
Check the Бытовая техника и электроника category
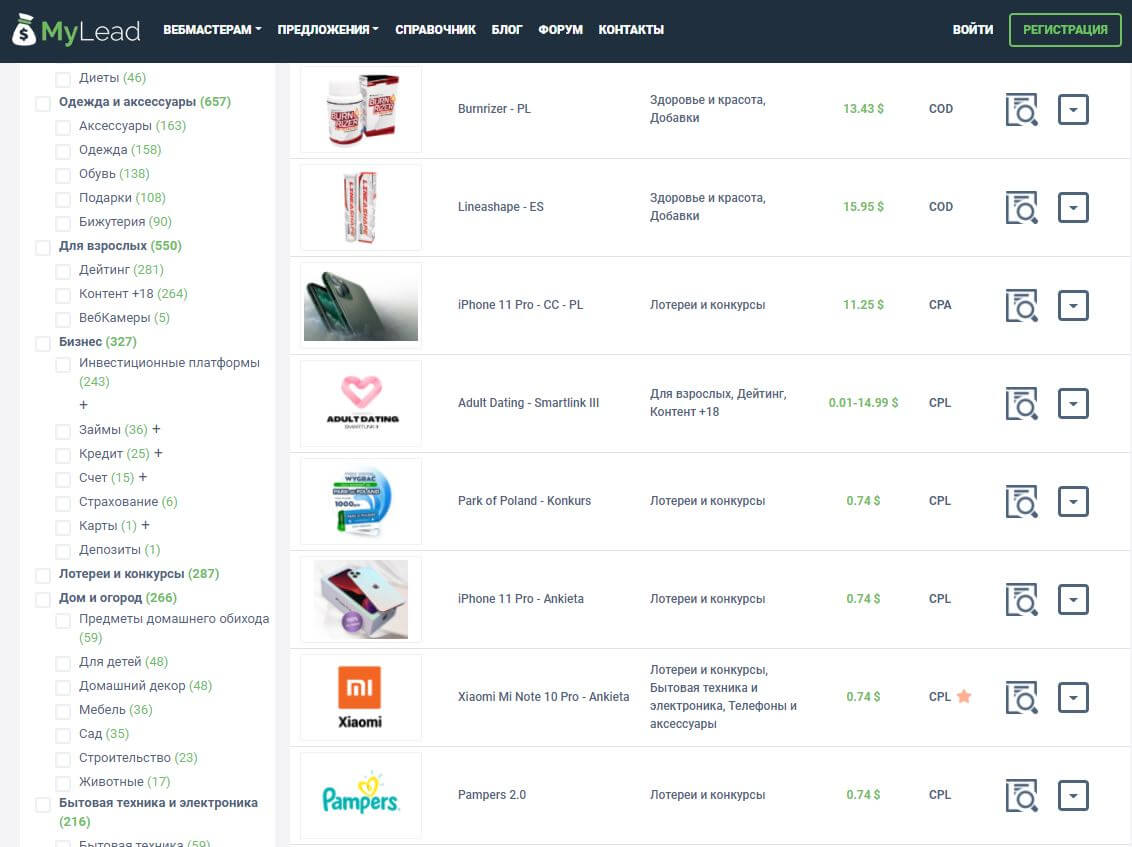tap(43, 804)
